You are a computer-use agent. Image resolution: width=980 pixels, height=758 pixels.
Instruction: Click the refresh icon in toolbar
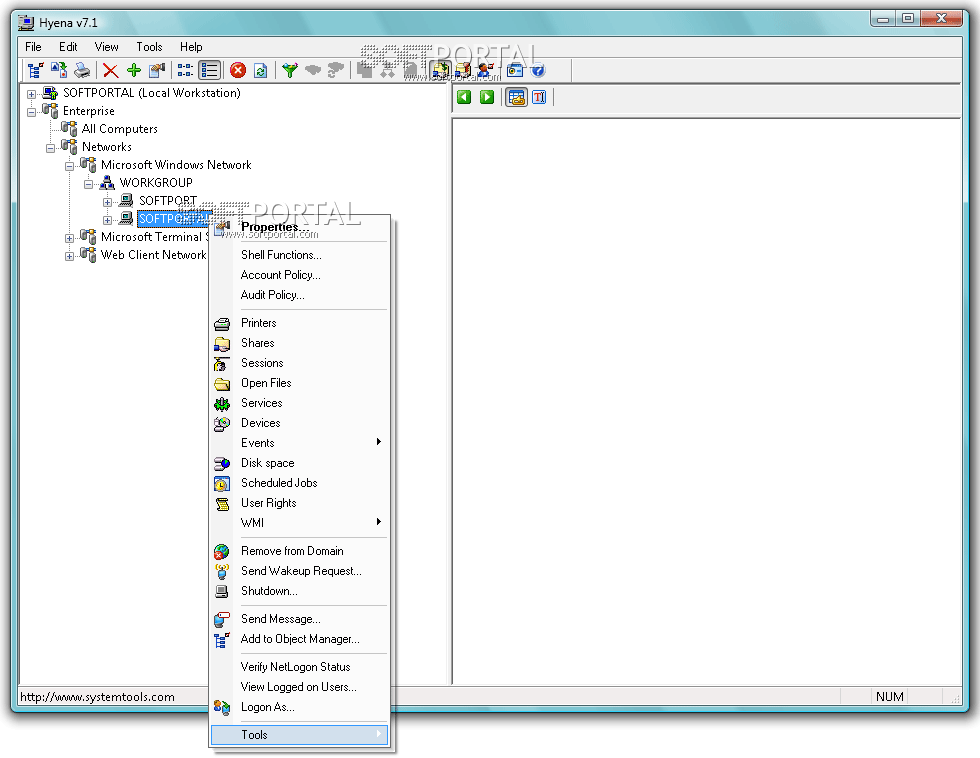point(260,70)
